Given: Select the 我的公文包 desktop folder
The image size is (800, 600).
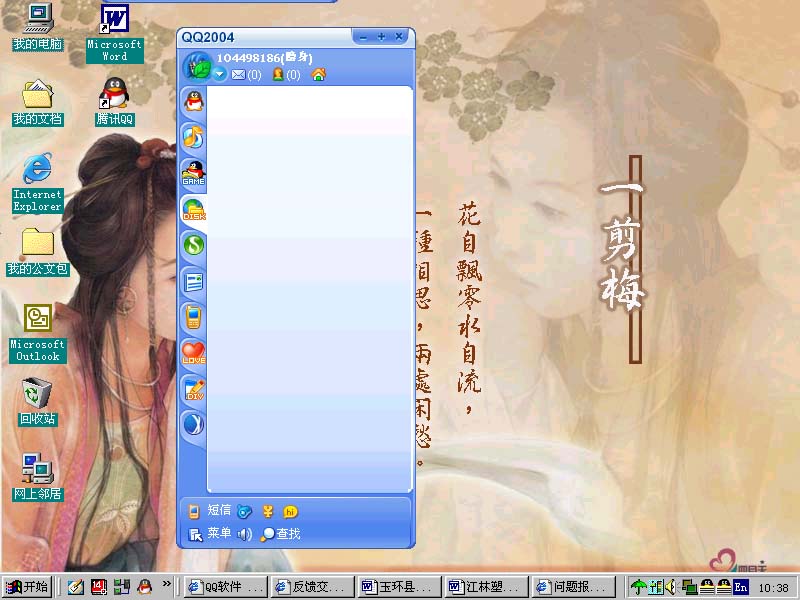Looking at the screenshot, I should (38, 252).
